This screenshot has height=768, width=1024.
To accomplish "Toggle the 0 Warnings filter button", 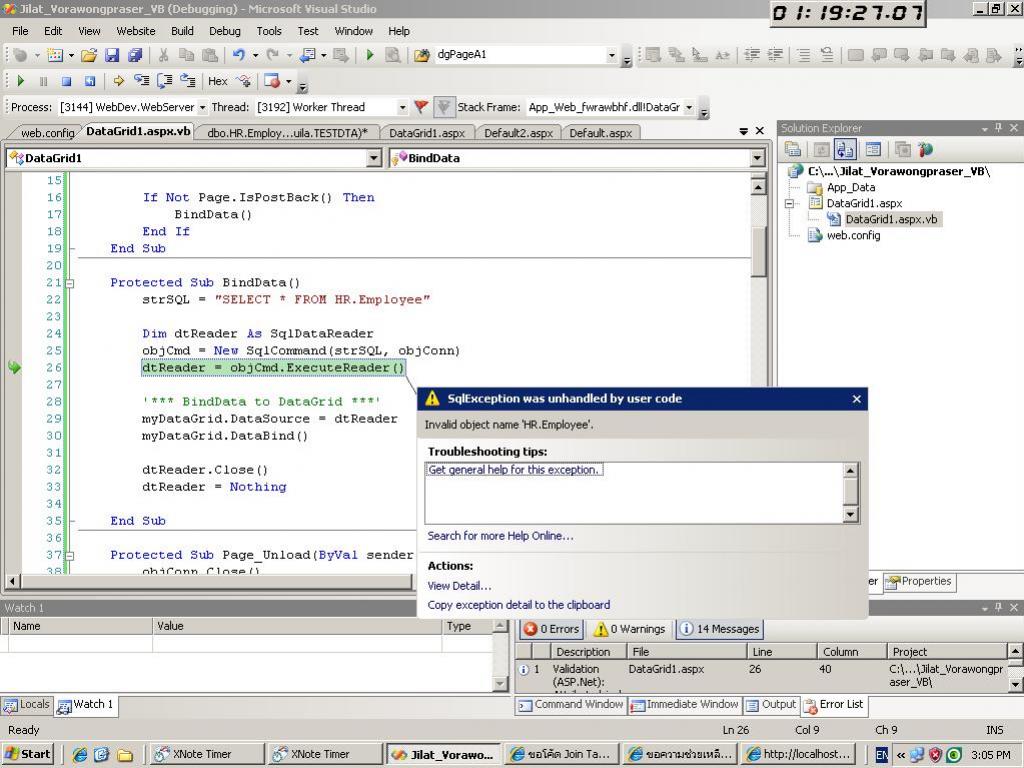I will click(630, 629).
